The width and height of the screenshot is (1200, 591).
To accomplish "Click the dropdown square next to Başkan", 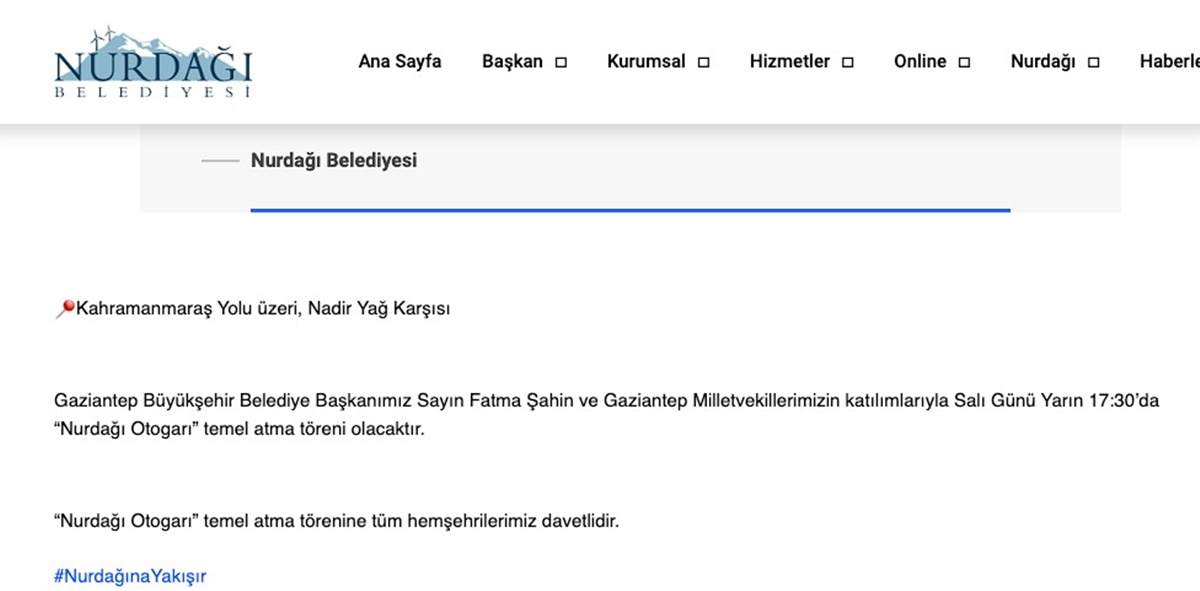I will click(562, 62).
